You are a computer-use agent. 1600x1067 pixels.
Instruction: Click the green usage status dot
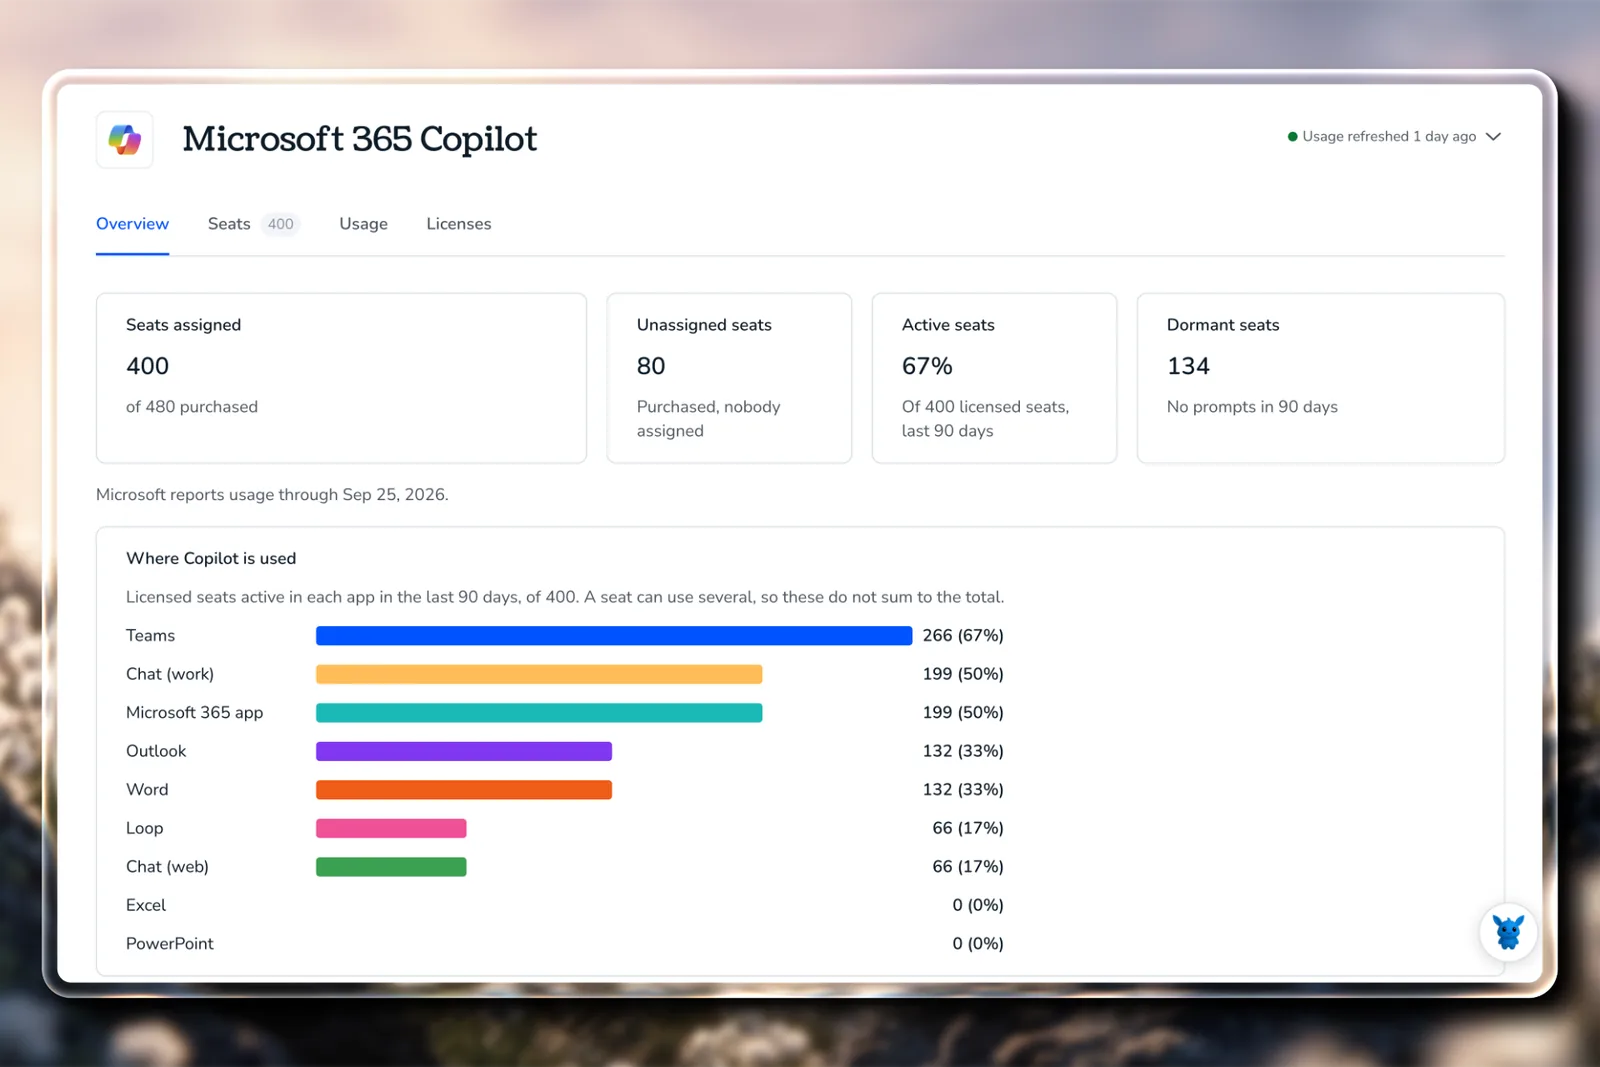pos(1292,137)
